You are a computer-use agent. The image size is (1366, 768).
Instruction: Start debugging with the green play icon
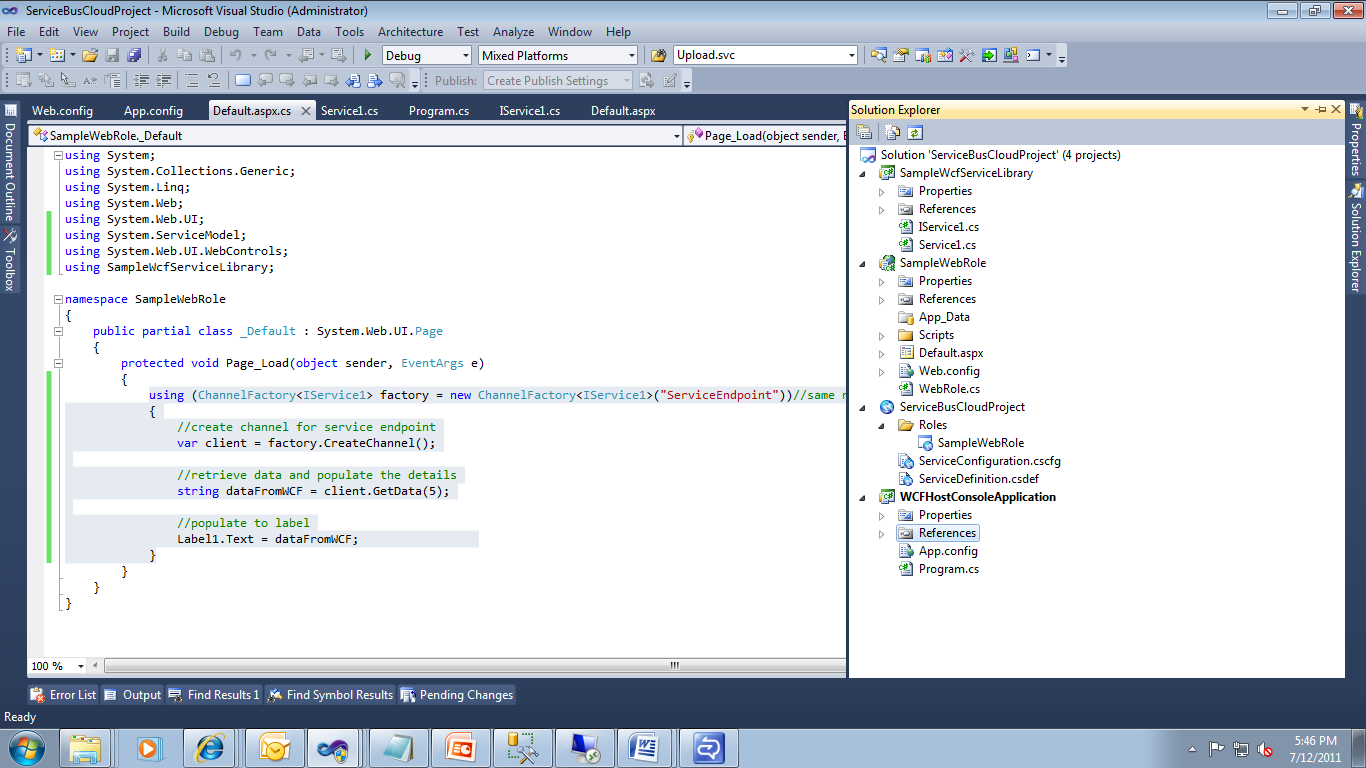(x=366, y=55)
